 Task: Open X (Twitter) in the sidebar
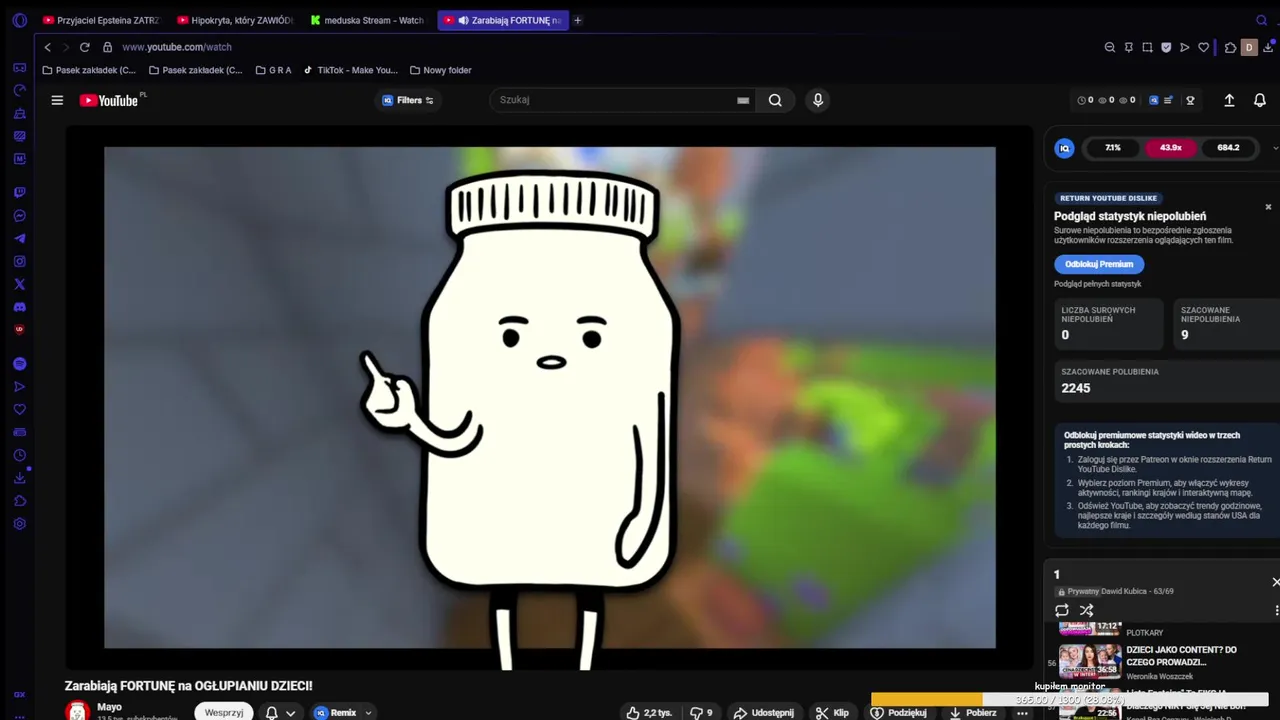(19, 285)
